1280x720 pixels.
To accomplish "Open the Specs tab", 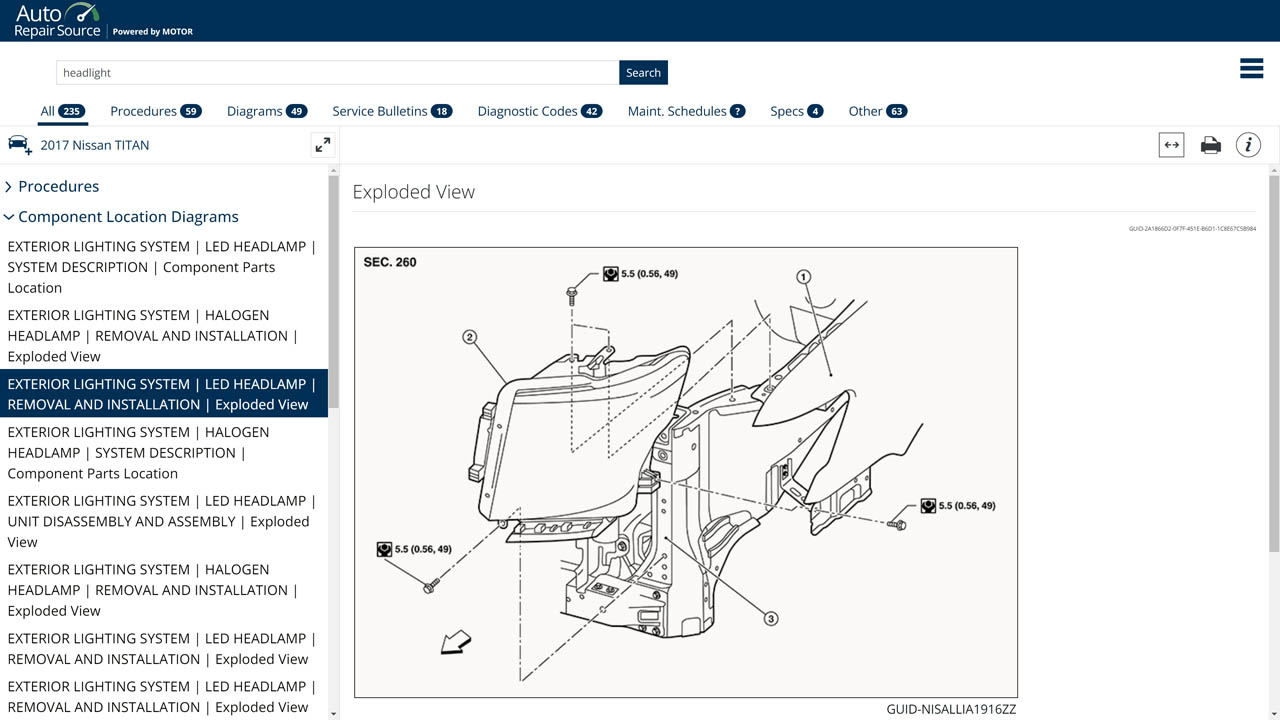I will coord(796,111).
